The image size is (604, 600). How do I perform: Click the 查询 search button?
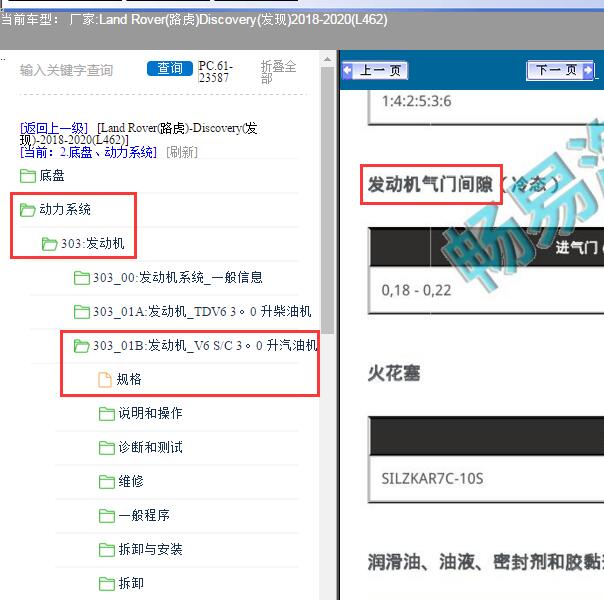169,69
